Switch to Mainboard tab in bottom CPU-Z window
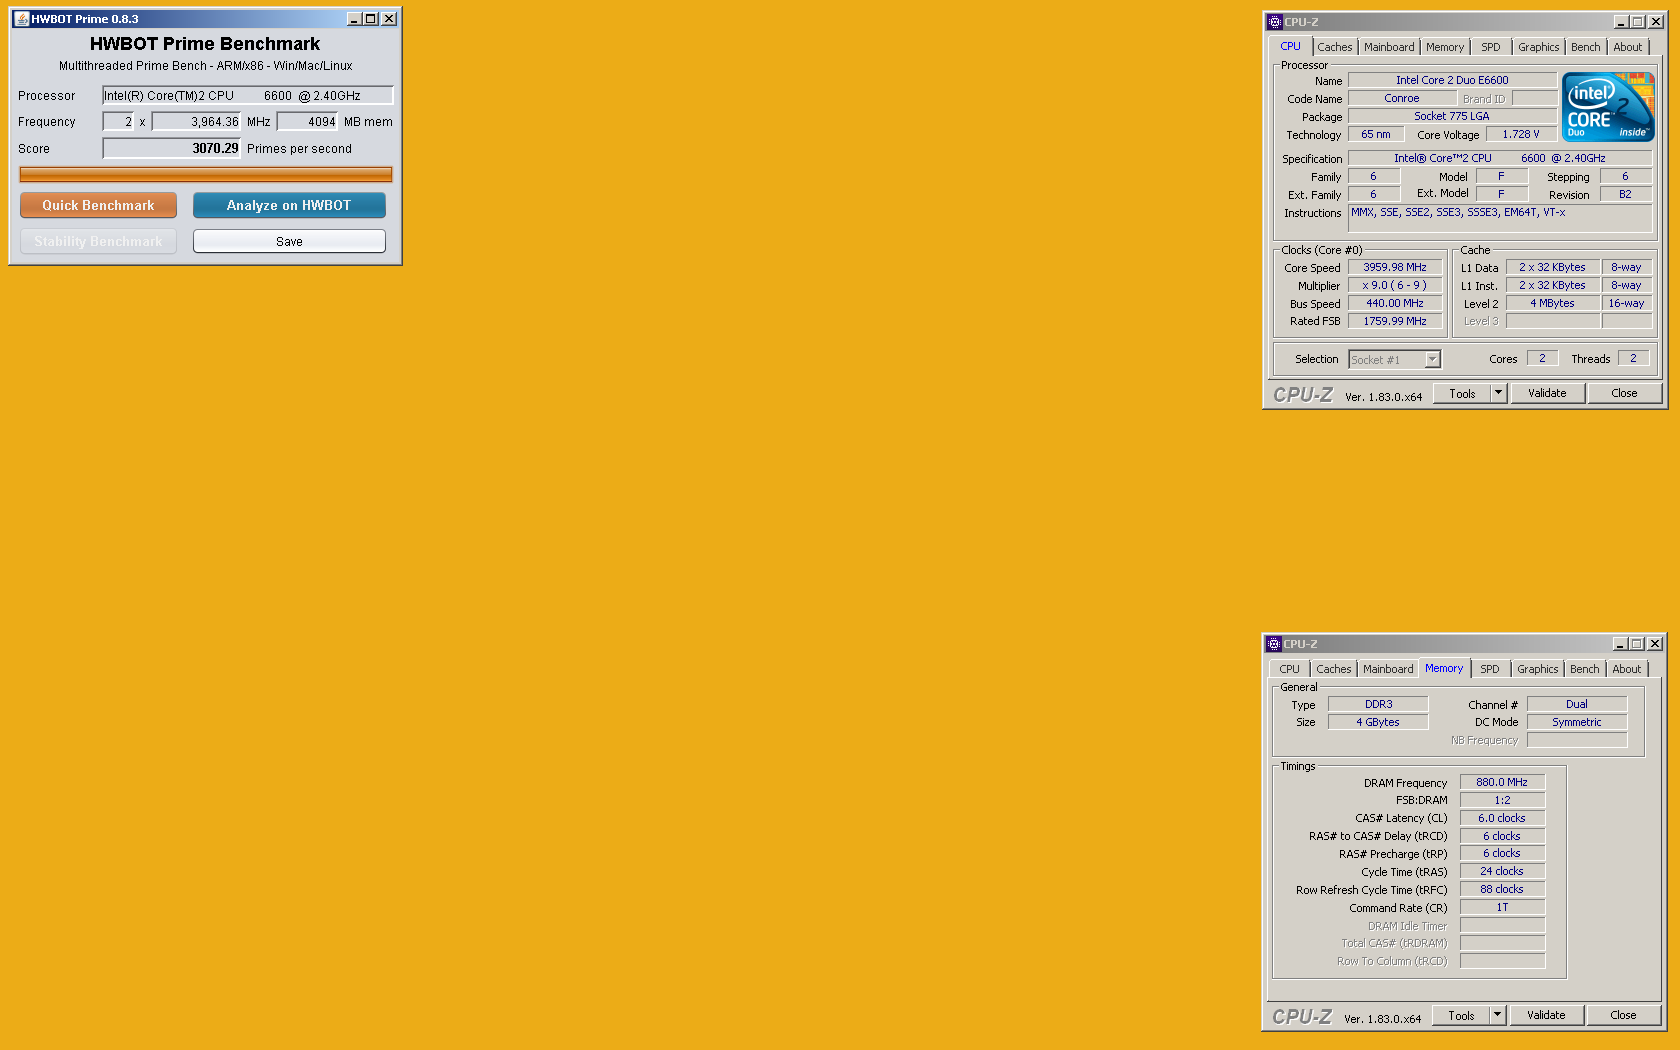 [x=1388, y=669]
